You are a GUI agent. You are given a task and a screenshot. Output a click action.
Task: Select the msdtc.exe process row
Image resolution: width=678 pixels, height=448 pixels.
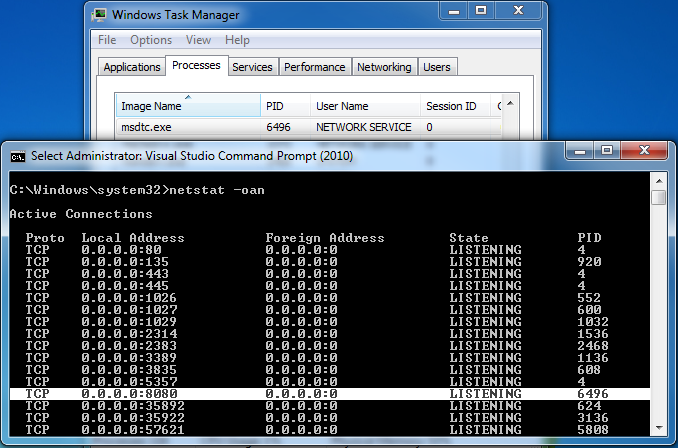(x=309, y=127)
